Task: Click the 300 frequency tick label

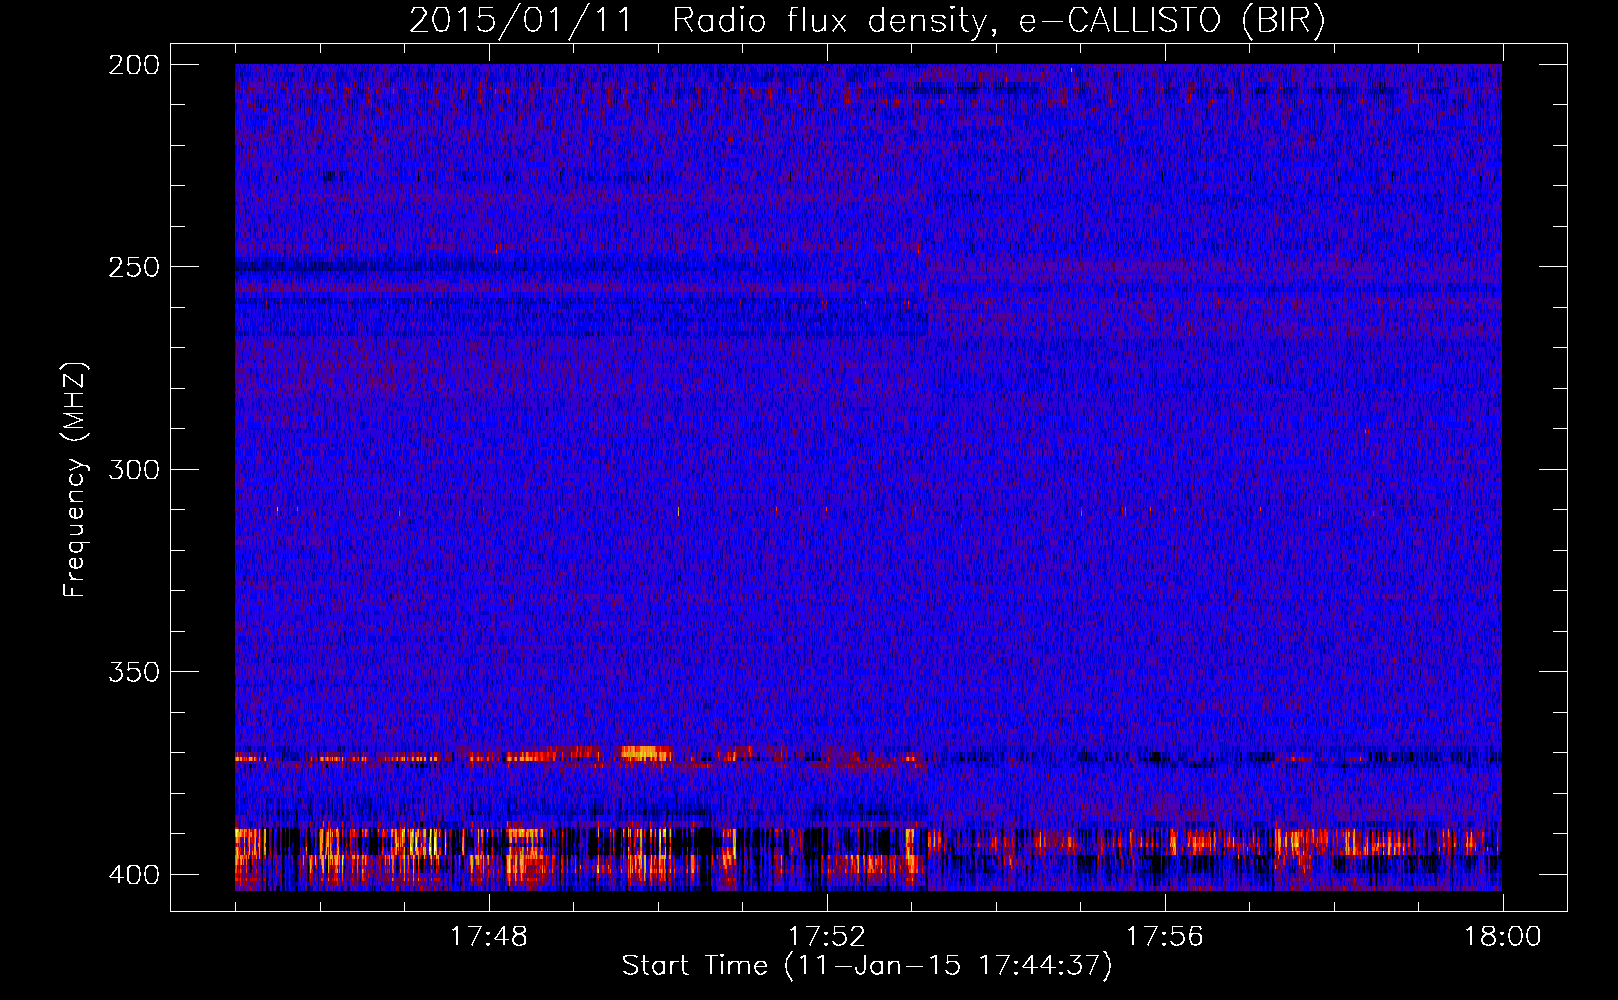Action: [x=133, y=470]
